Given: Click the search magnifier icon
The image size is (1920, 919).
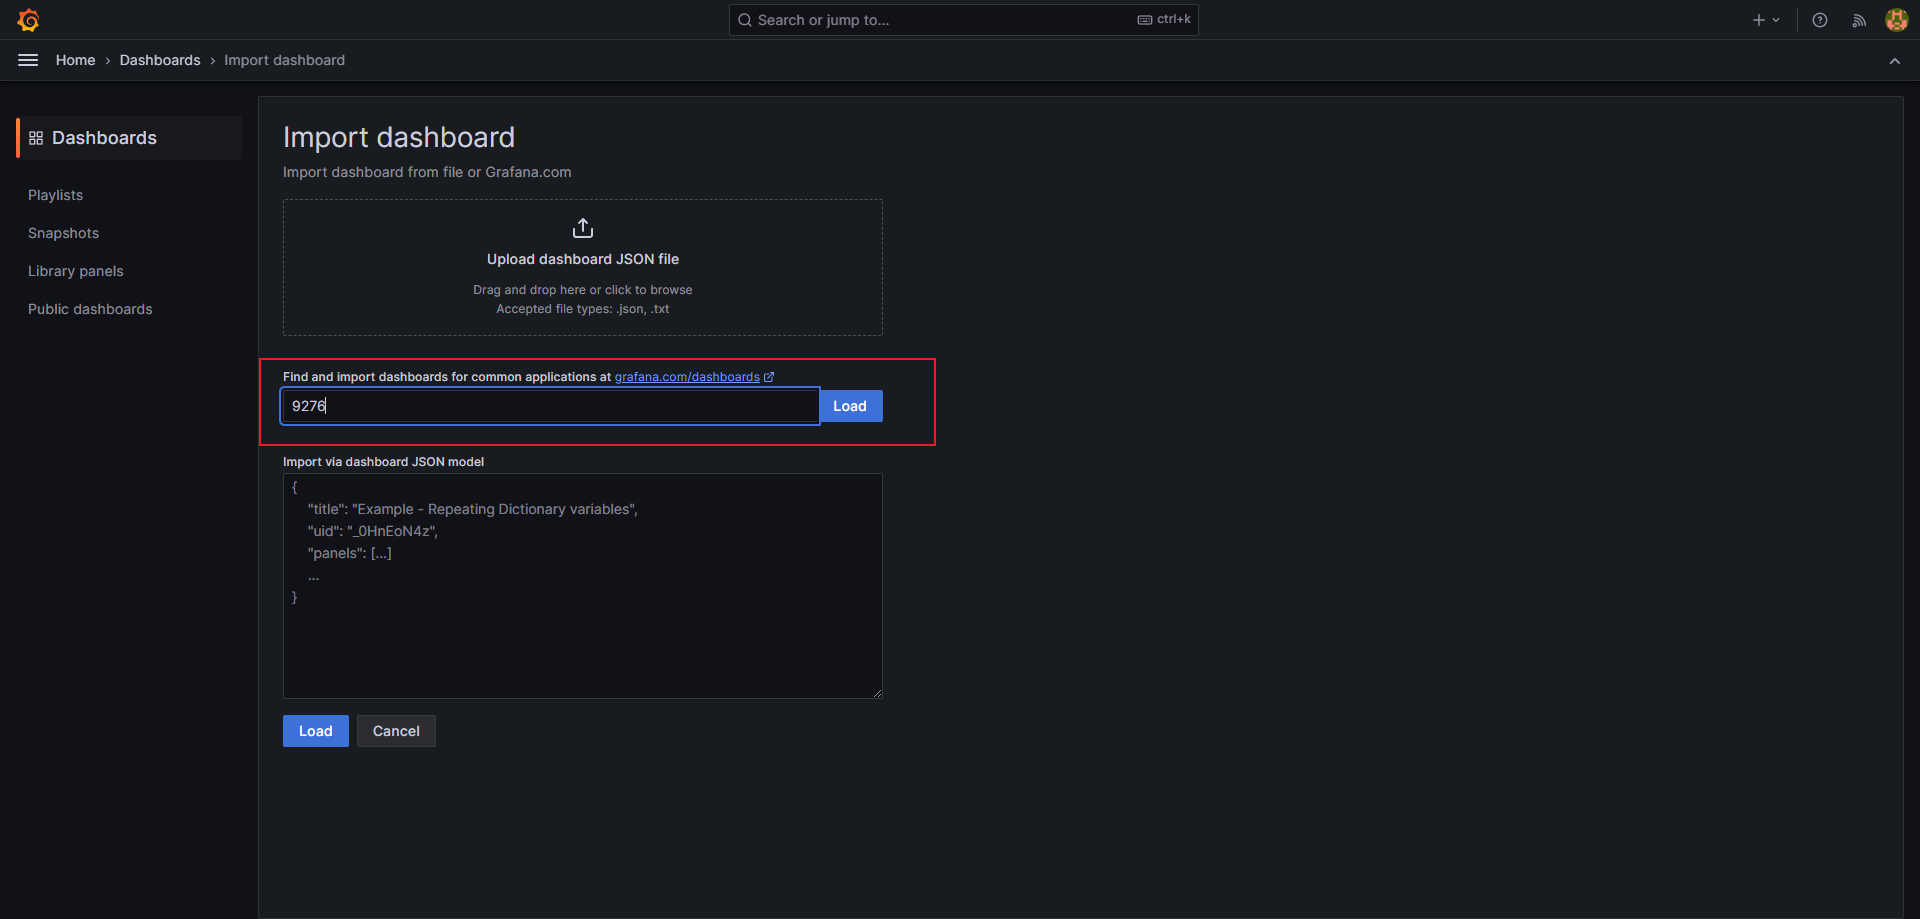Looking at the screenshot, I should (x=745, y=20).
